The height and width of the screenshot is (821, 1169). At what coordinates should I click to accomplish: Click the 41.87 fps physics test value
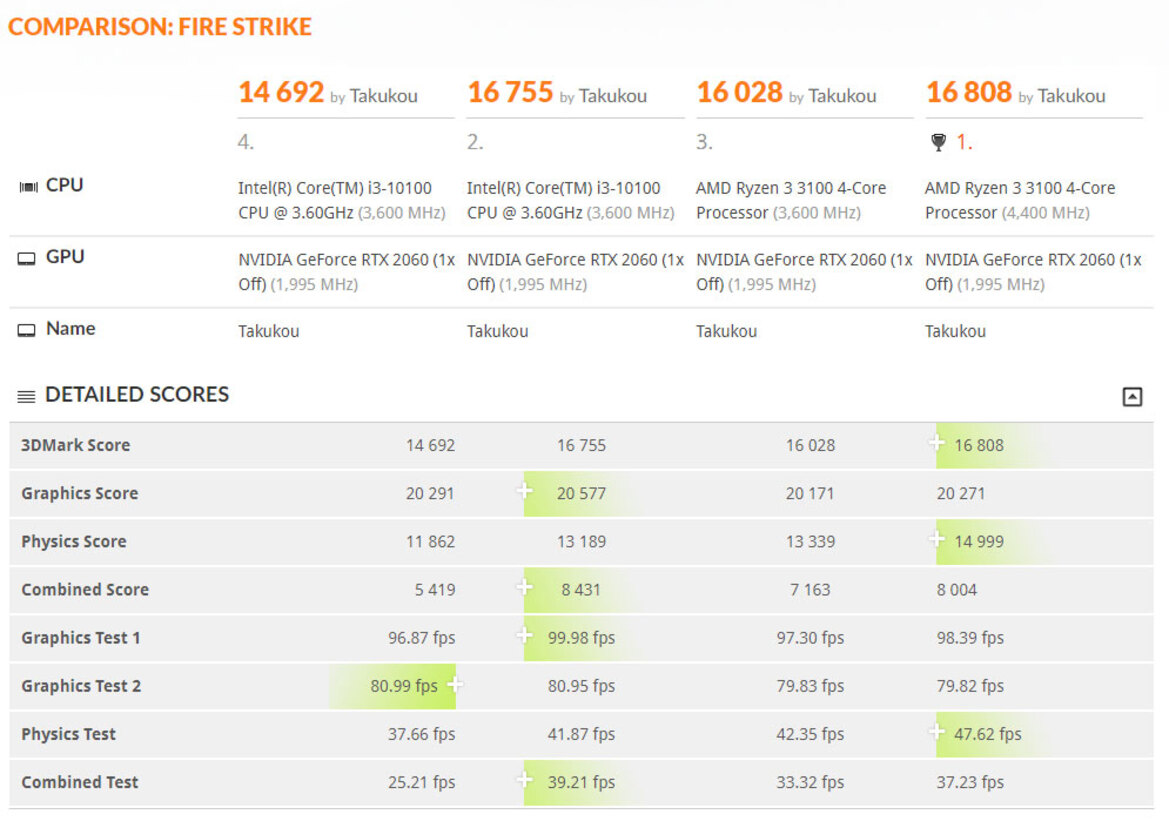coord(582,734)
